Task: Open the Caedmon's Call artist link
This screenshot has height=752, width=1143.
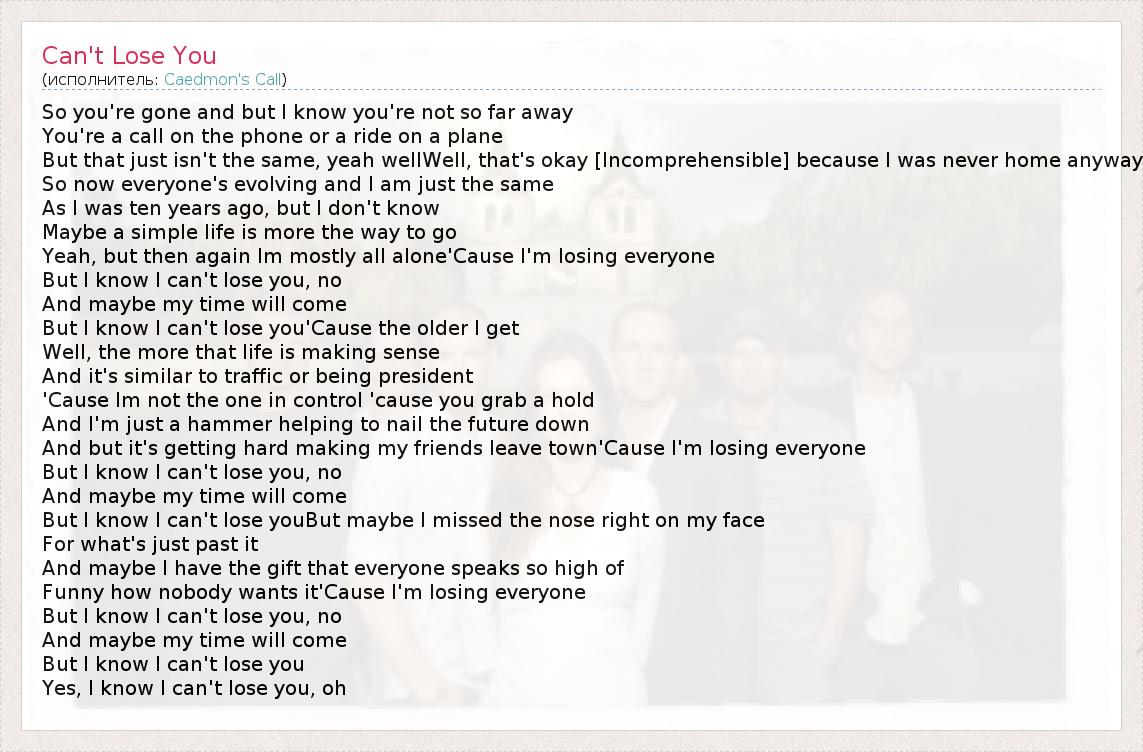Action: (x=224, y=79)
